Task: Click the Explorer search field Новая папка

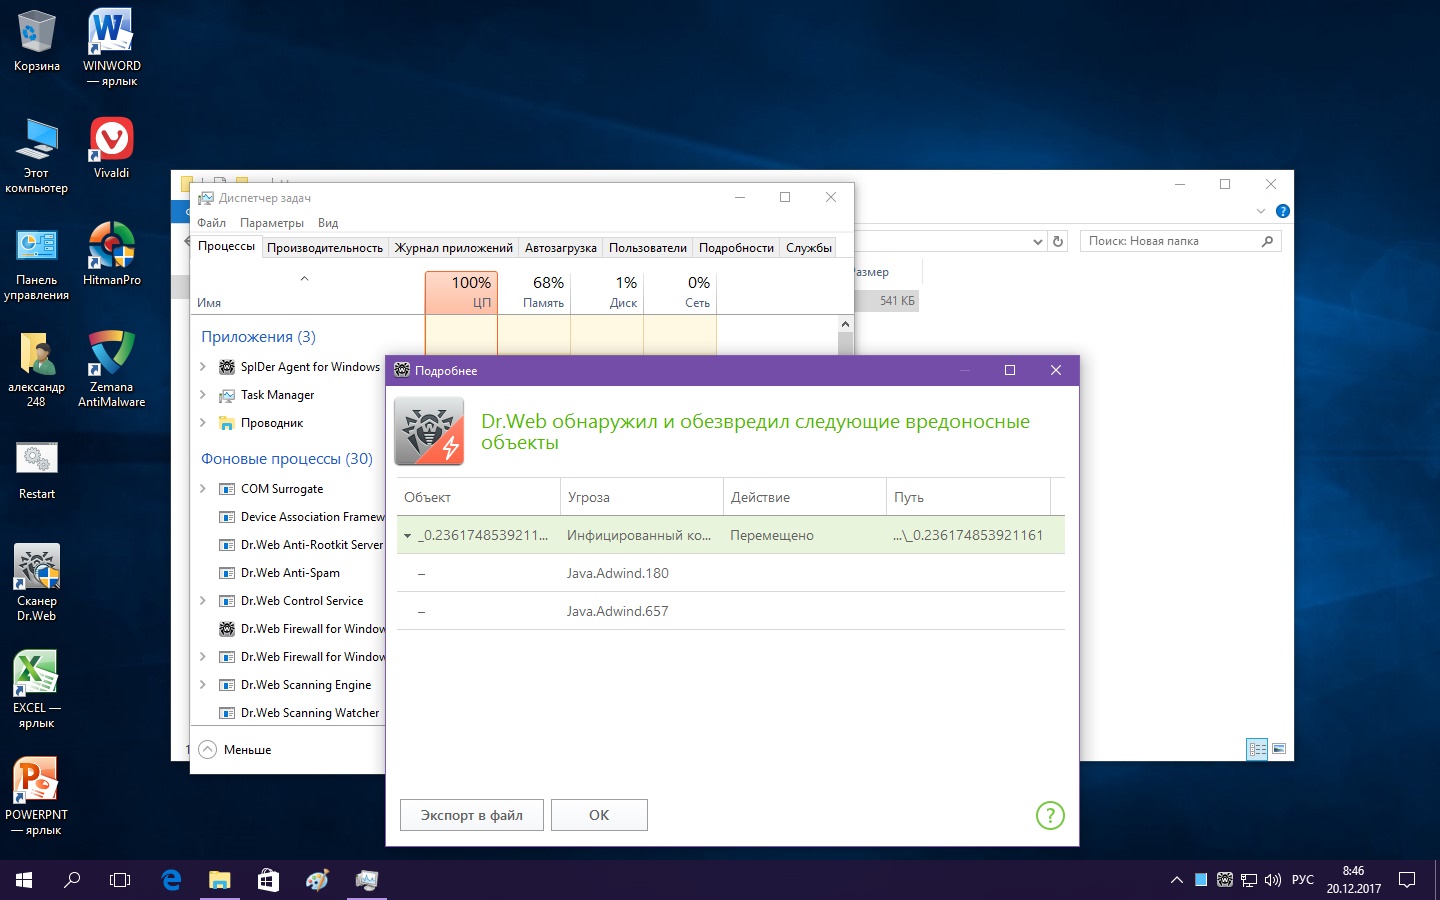Action: click(x=1170, y=241)
